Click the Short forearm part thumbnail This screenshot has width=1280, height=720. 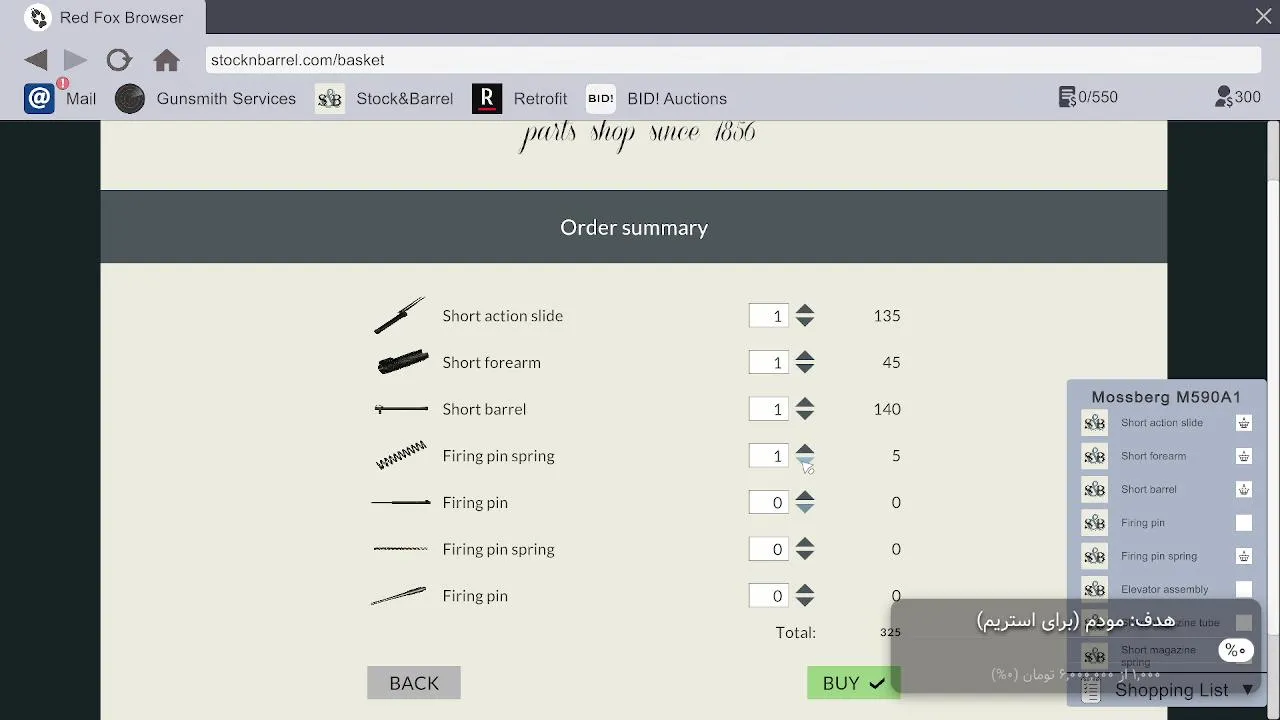(x=402, y=362)
